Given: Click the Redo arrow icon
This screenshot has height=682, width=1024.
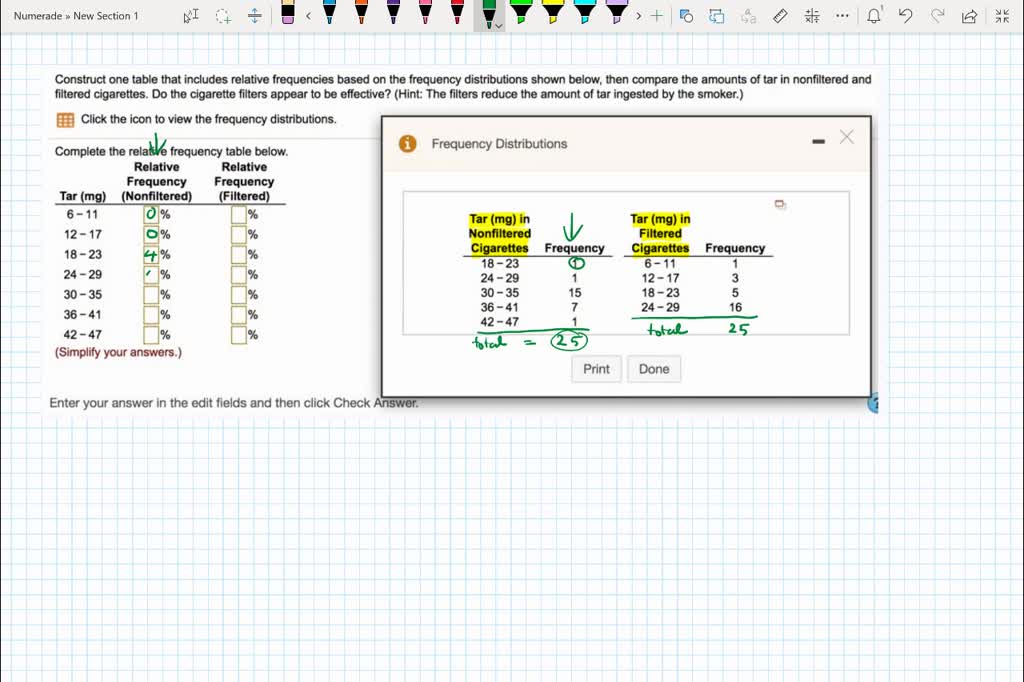Looking at the screenshot, I should (939, 15).
